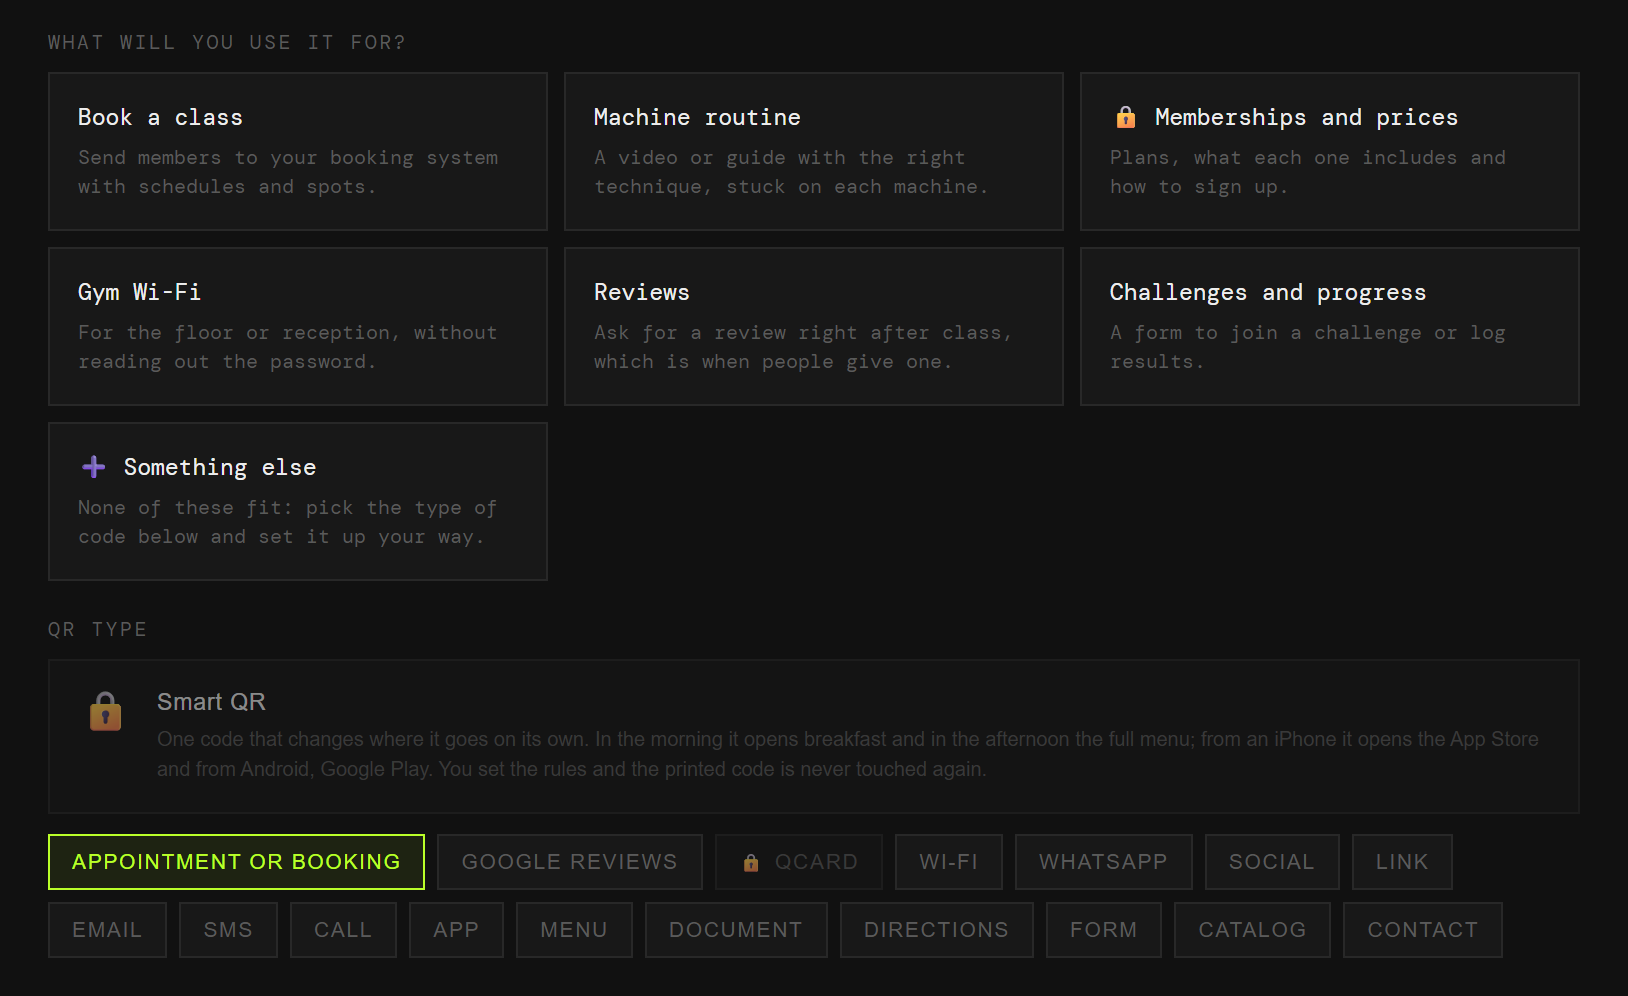Select the App QR type
The image size is (1628, 996).
tap(456, 930)
